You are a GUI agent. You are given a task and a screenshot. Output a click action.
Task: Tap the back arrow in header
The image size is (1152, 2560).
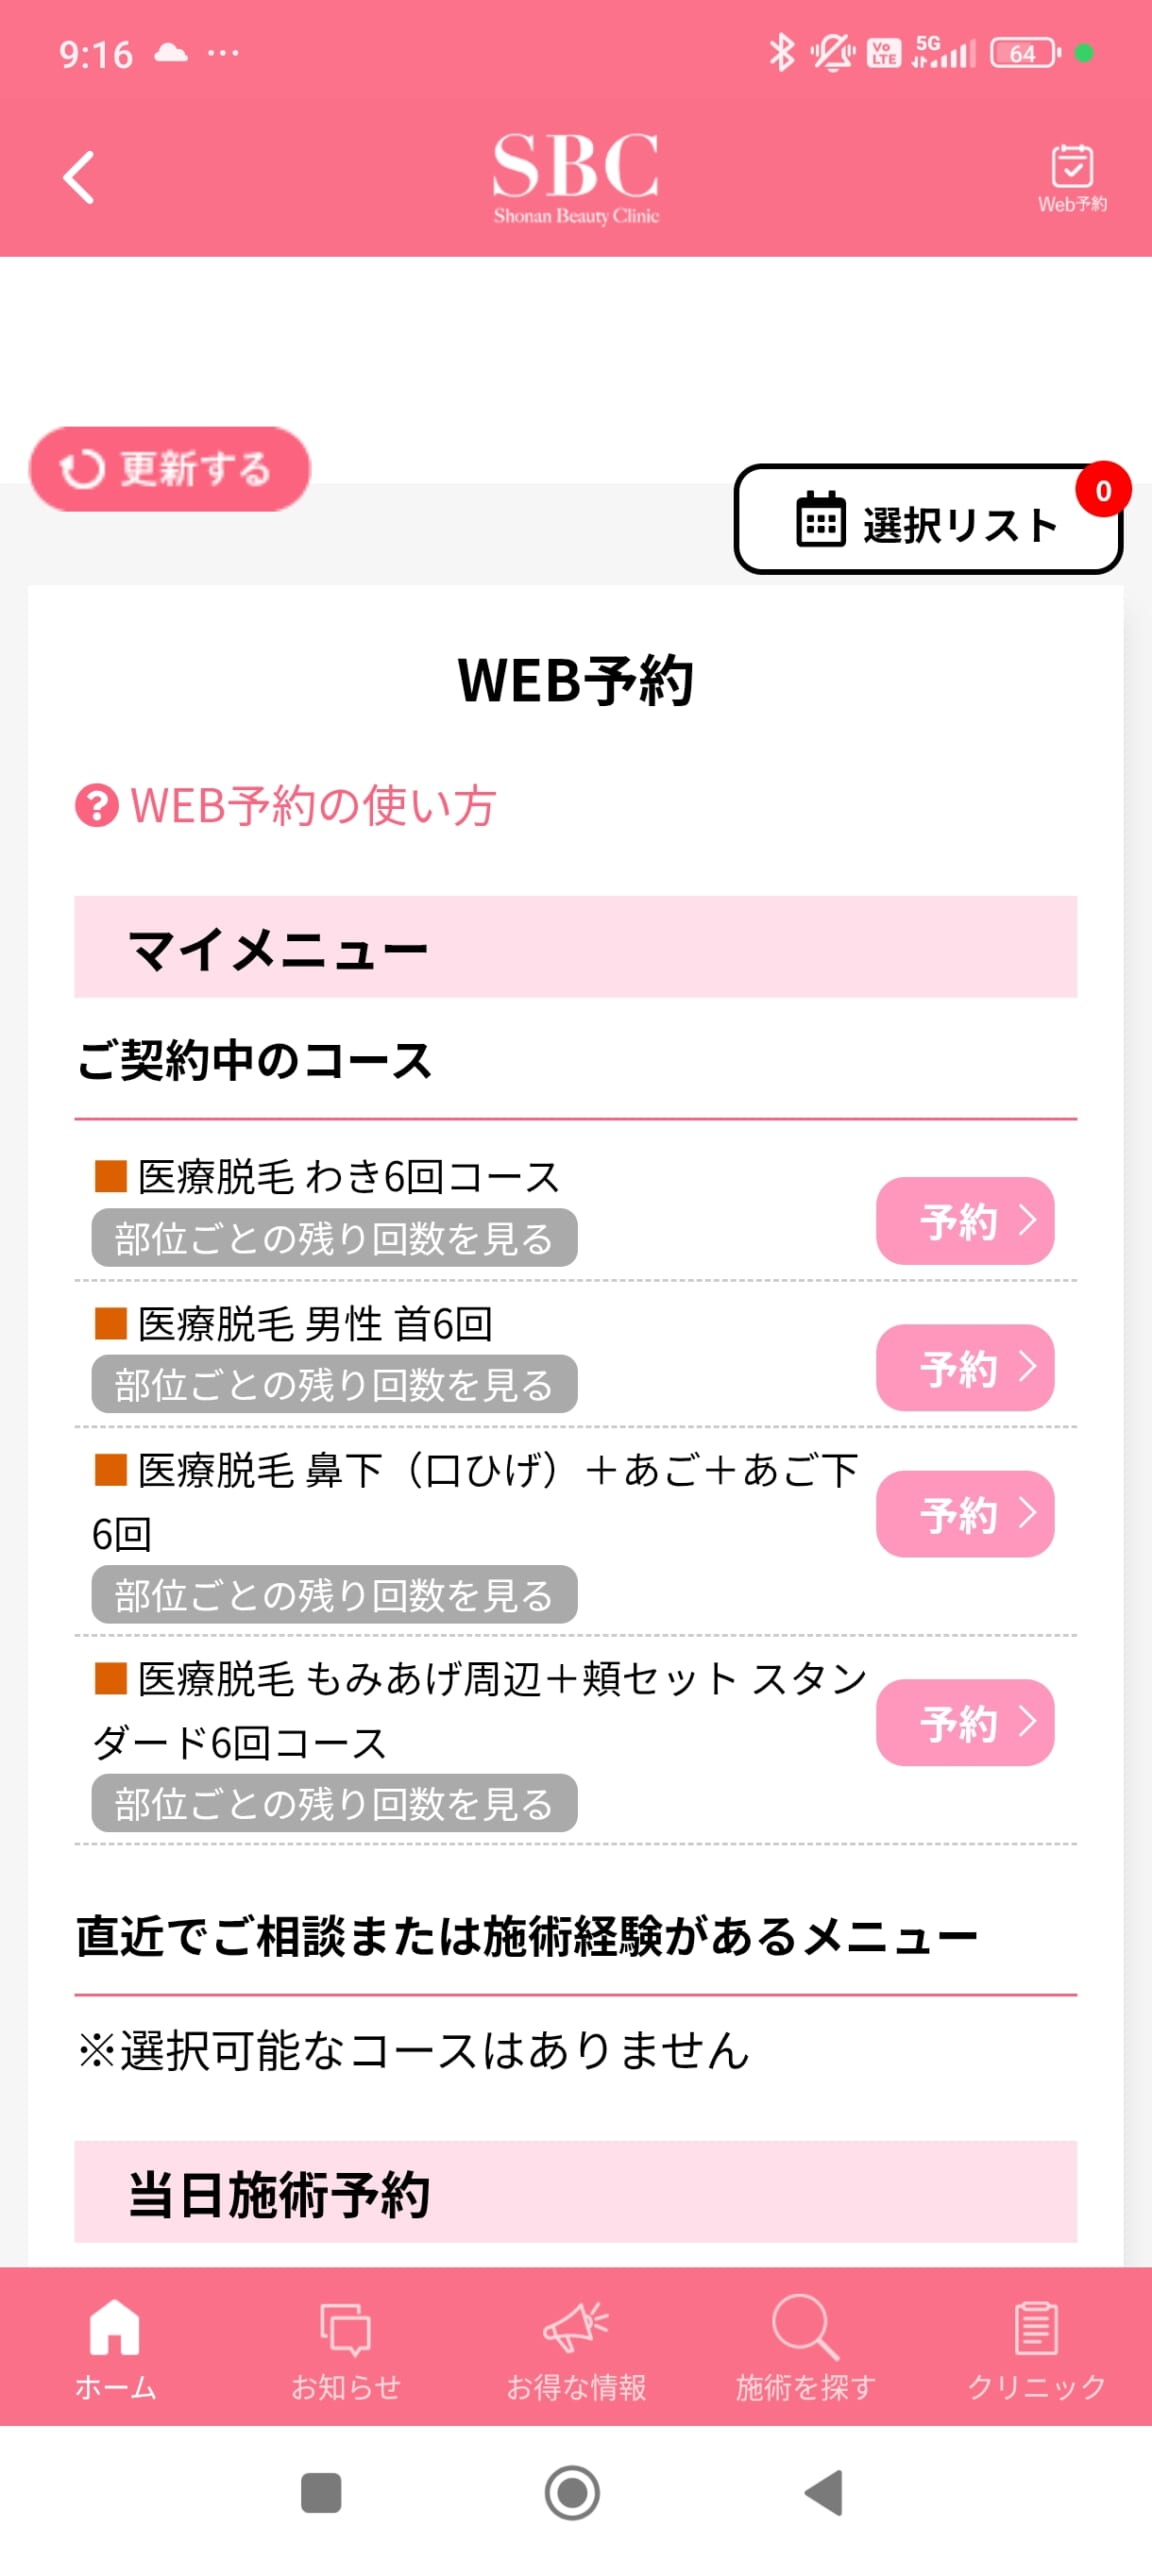click(x=79, y=177)
